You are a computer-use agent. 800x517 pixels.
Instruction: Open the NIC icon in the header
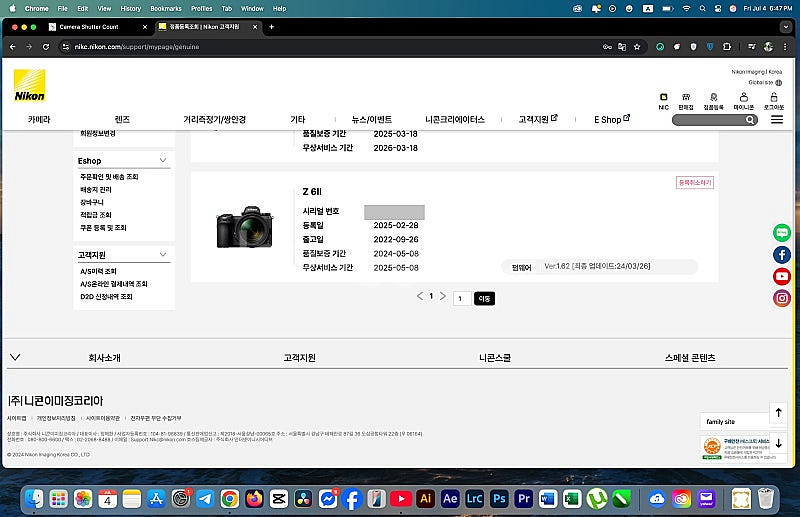(663, 101)
